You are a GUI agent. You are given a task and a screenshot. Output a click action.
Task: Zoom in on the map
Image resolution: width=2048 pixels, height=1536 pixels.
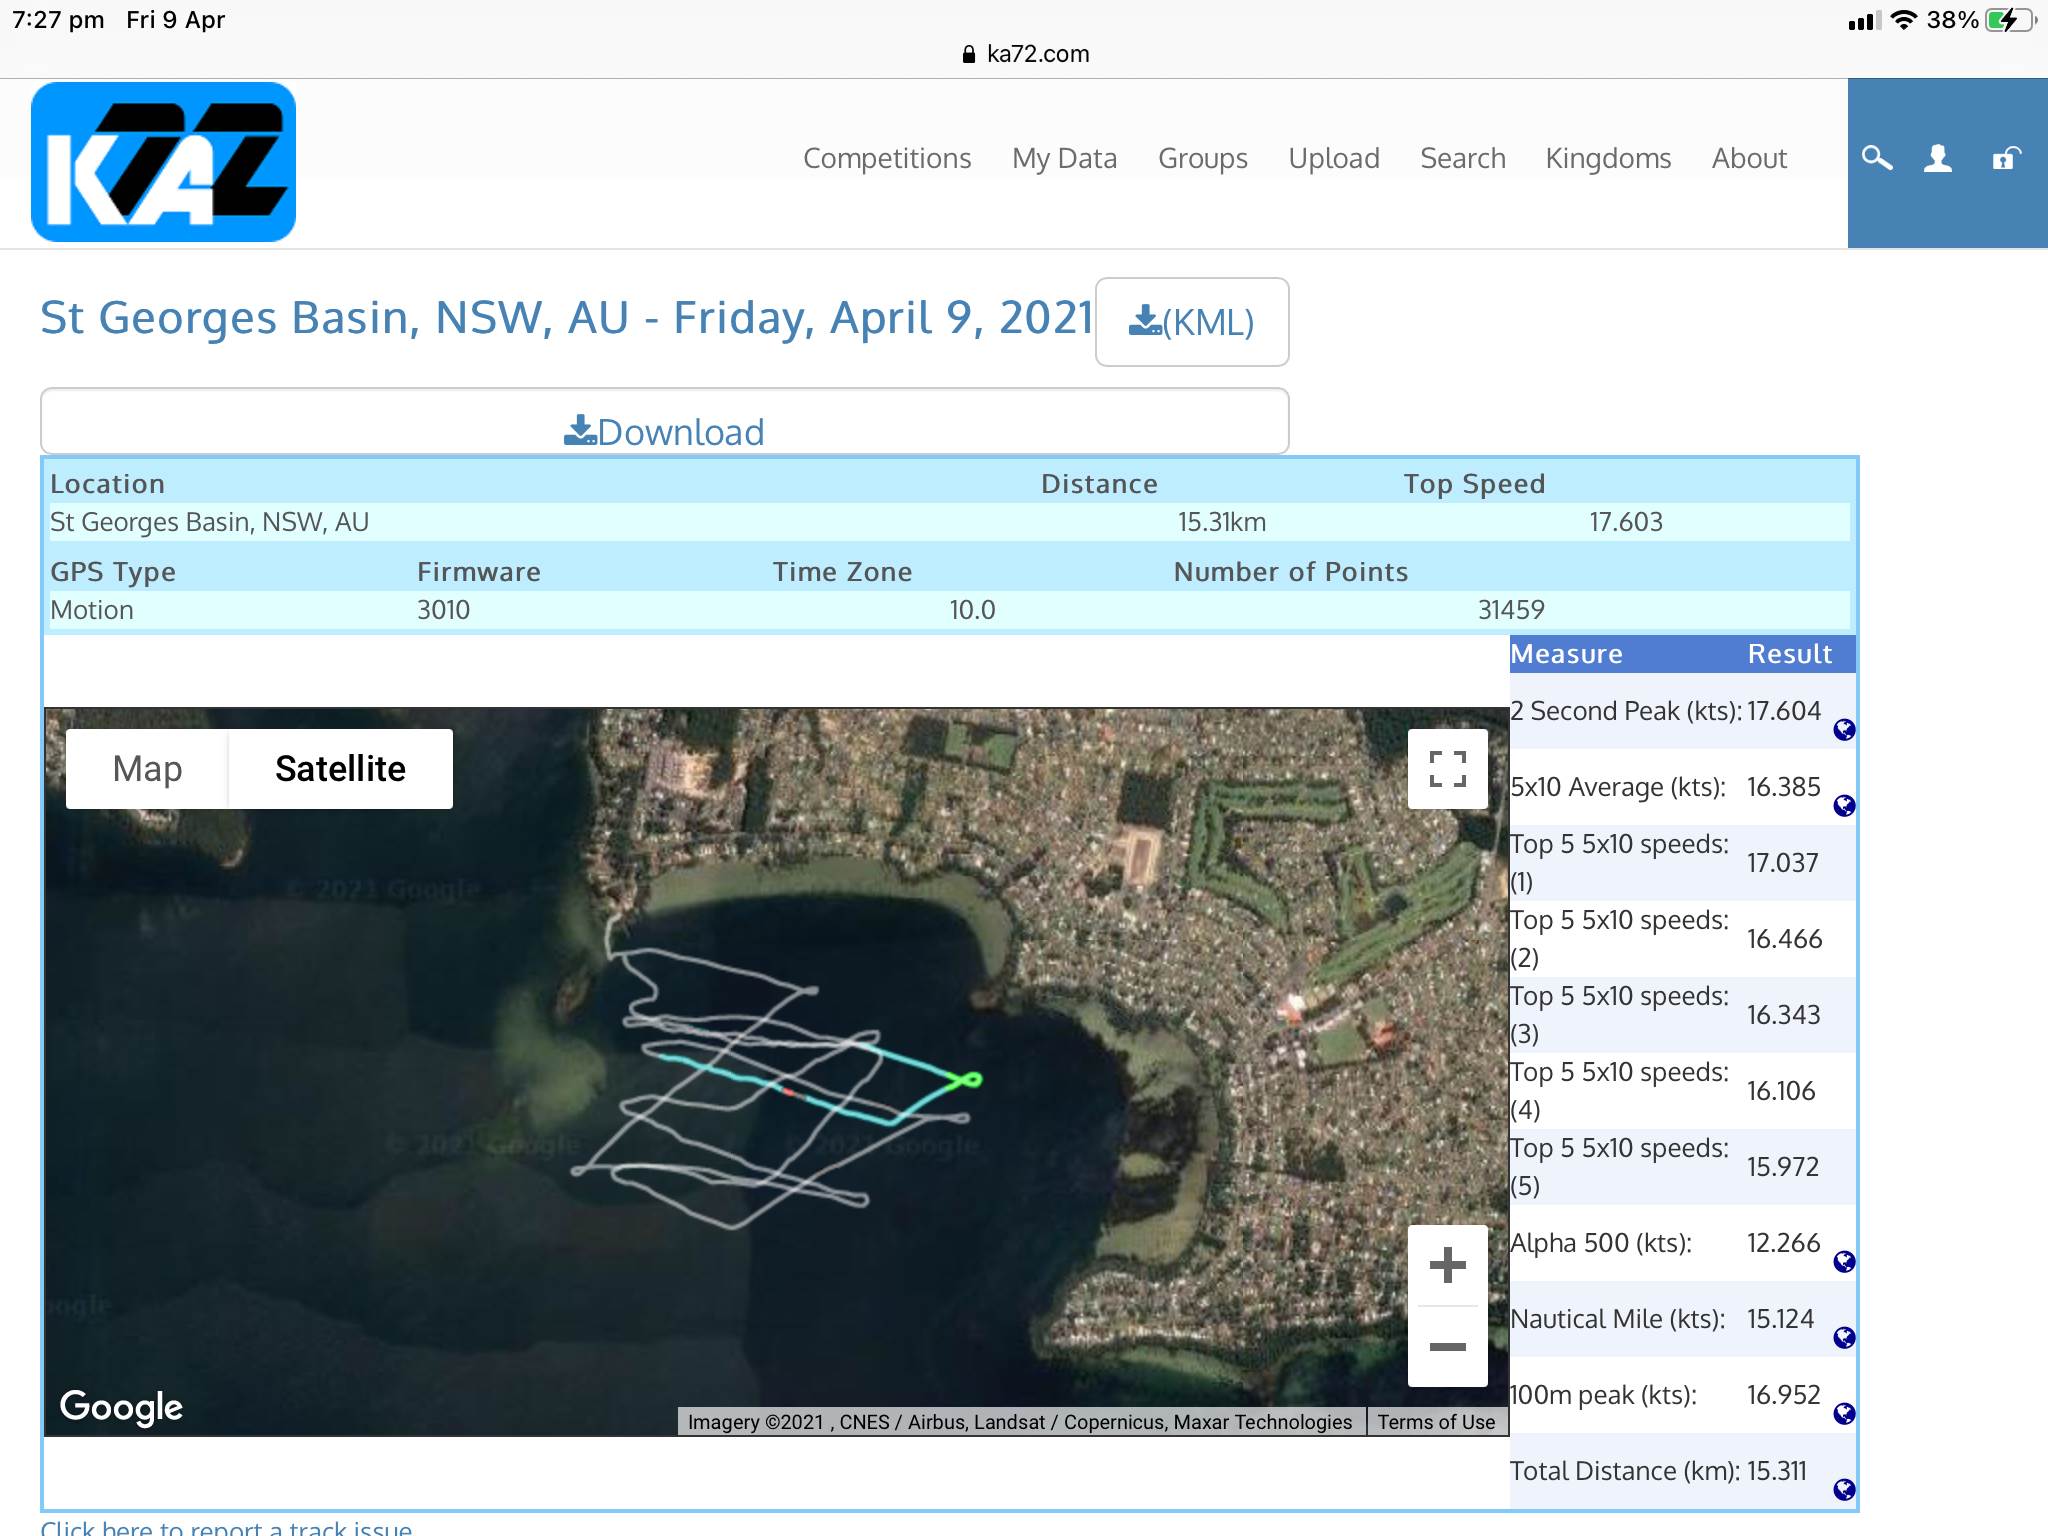pos(1447,1265)
